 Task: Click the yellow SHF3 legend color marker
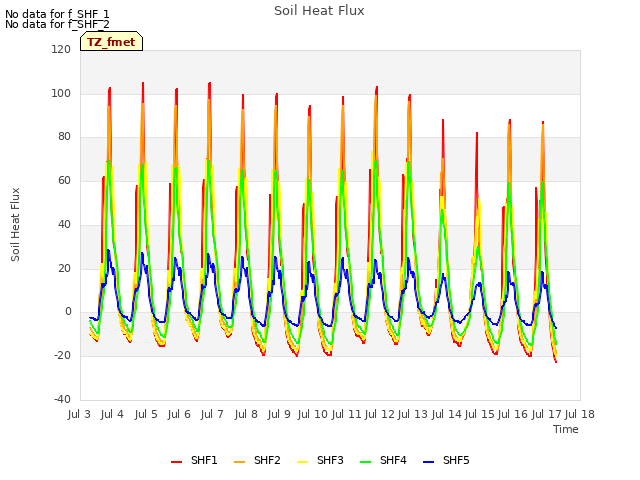pyautogui.click(x=302, y=462)
